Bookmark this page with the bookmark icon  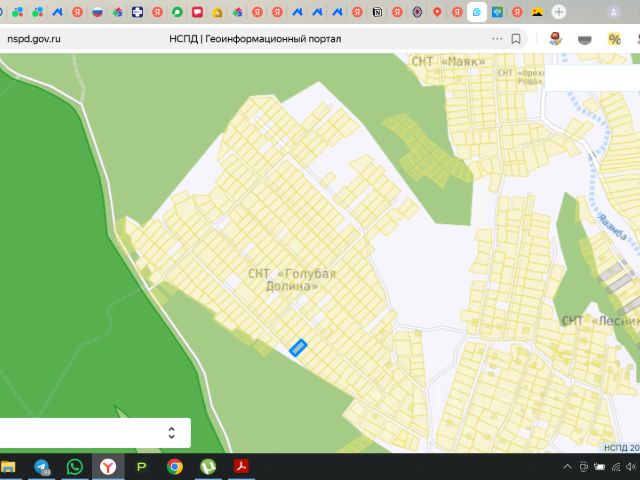pyautogui.click(x=516, y=39)
